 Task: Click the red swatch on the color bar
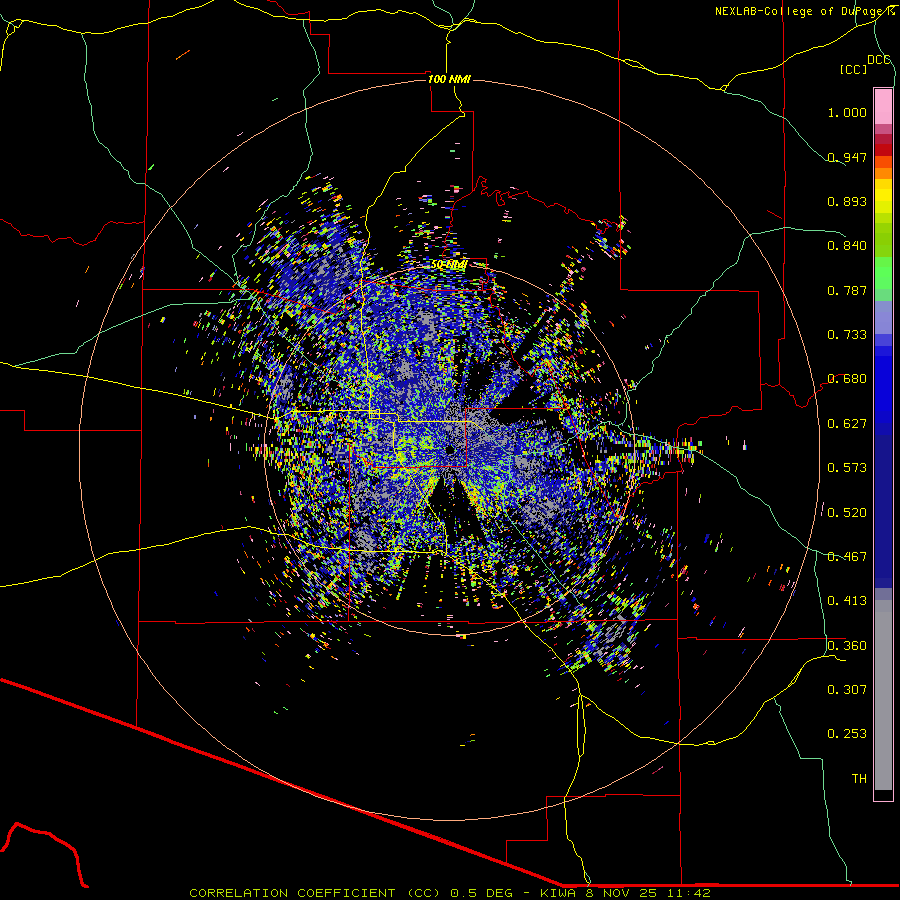[x=883, y=150]
